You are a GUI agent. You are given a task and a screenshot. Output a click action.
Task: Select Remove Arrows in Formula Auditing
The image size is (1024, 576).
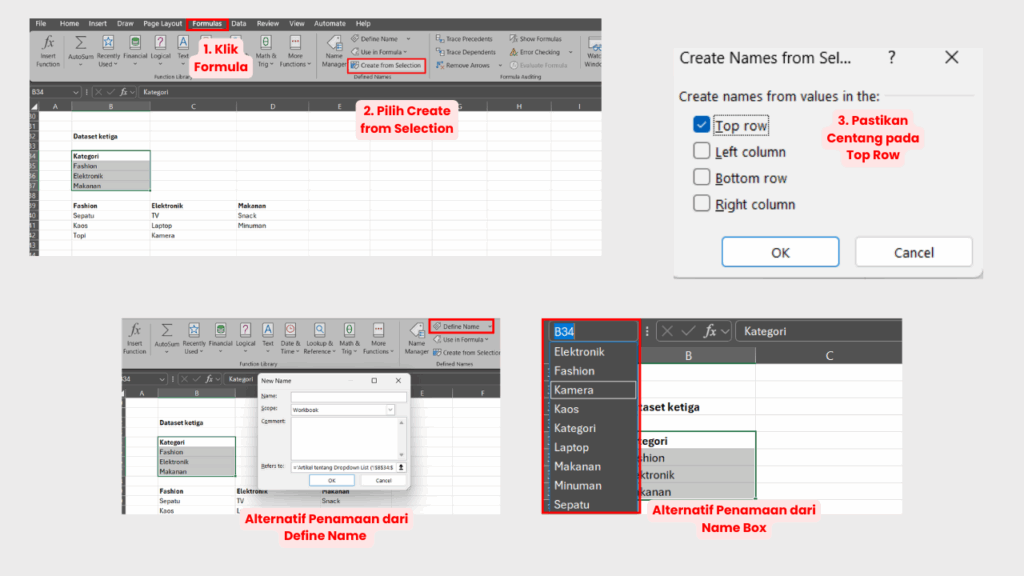(x=439, y=65)
